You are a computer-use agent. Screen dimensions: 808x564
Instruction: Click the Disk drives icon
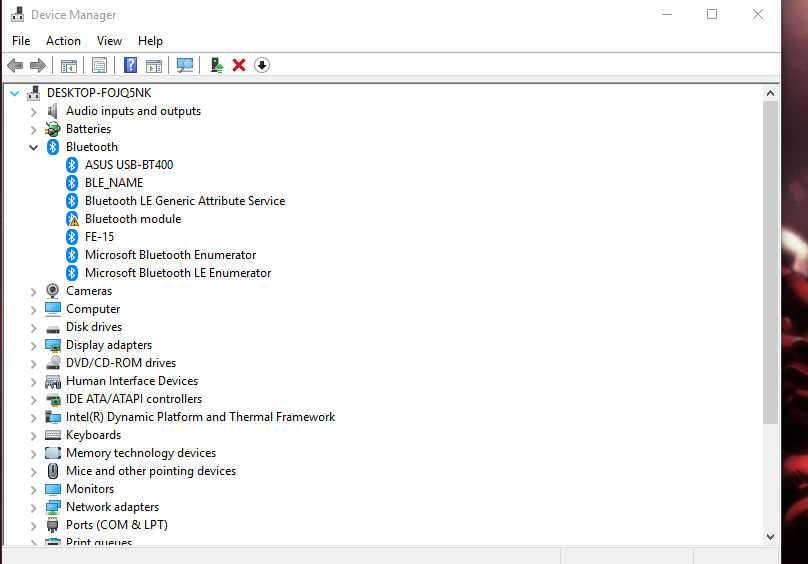coord(53,328)
